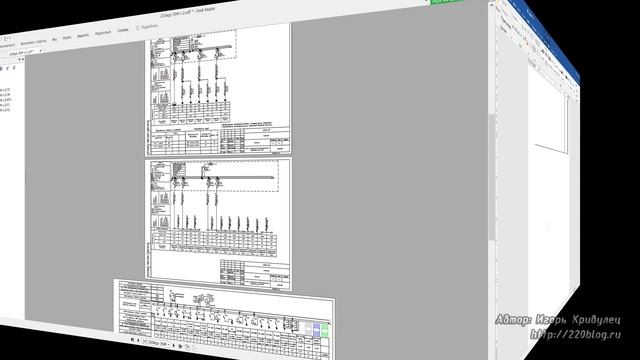Open the Поделиться ribbon tab
The width and height of the screenshot is (640, 360).
click(x=103, y=33)
